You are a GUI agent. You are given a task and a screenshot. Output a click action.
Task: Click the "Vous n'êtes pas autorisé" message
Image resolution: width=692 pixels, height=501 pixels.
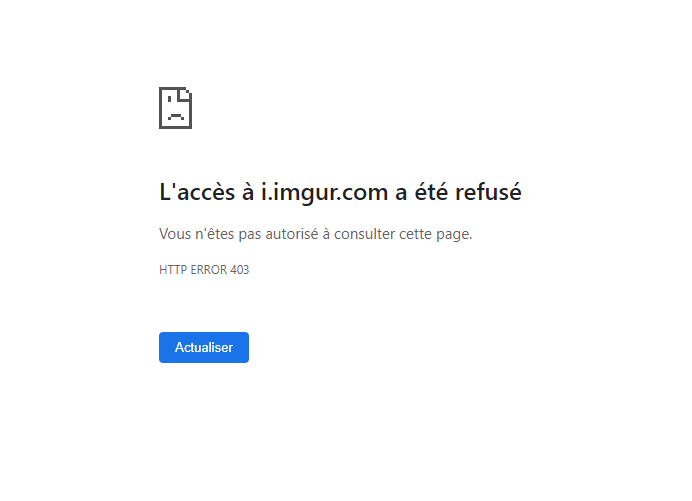coord(315,234)
